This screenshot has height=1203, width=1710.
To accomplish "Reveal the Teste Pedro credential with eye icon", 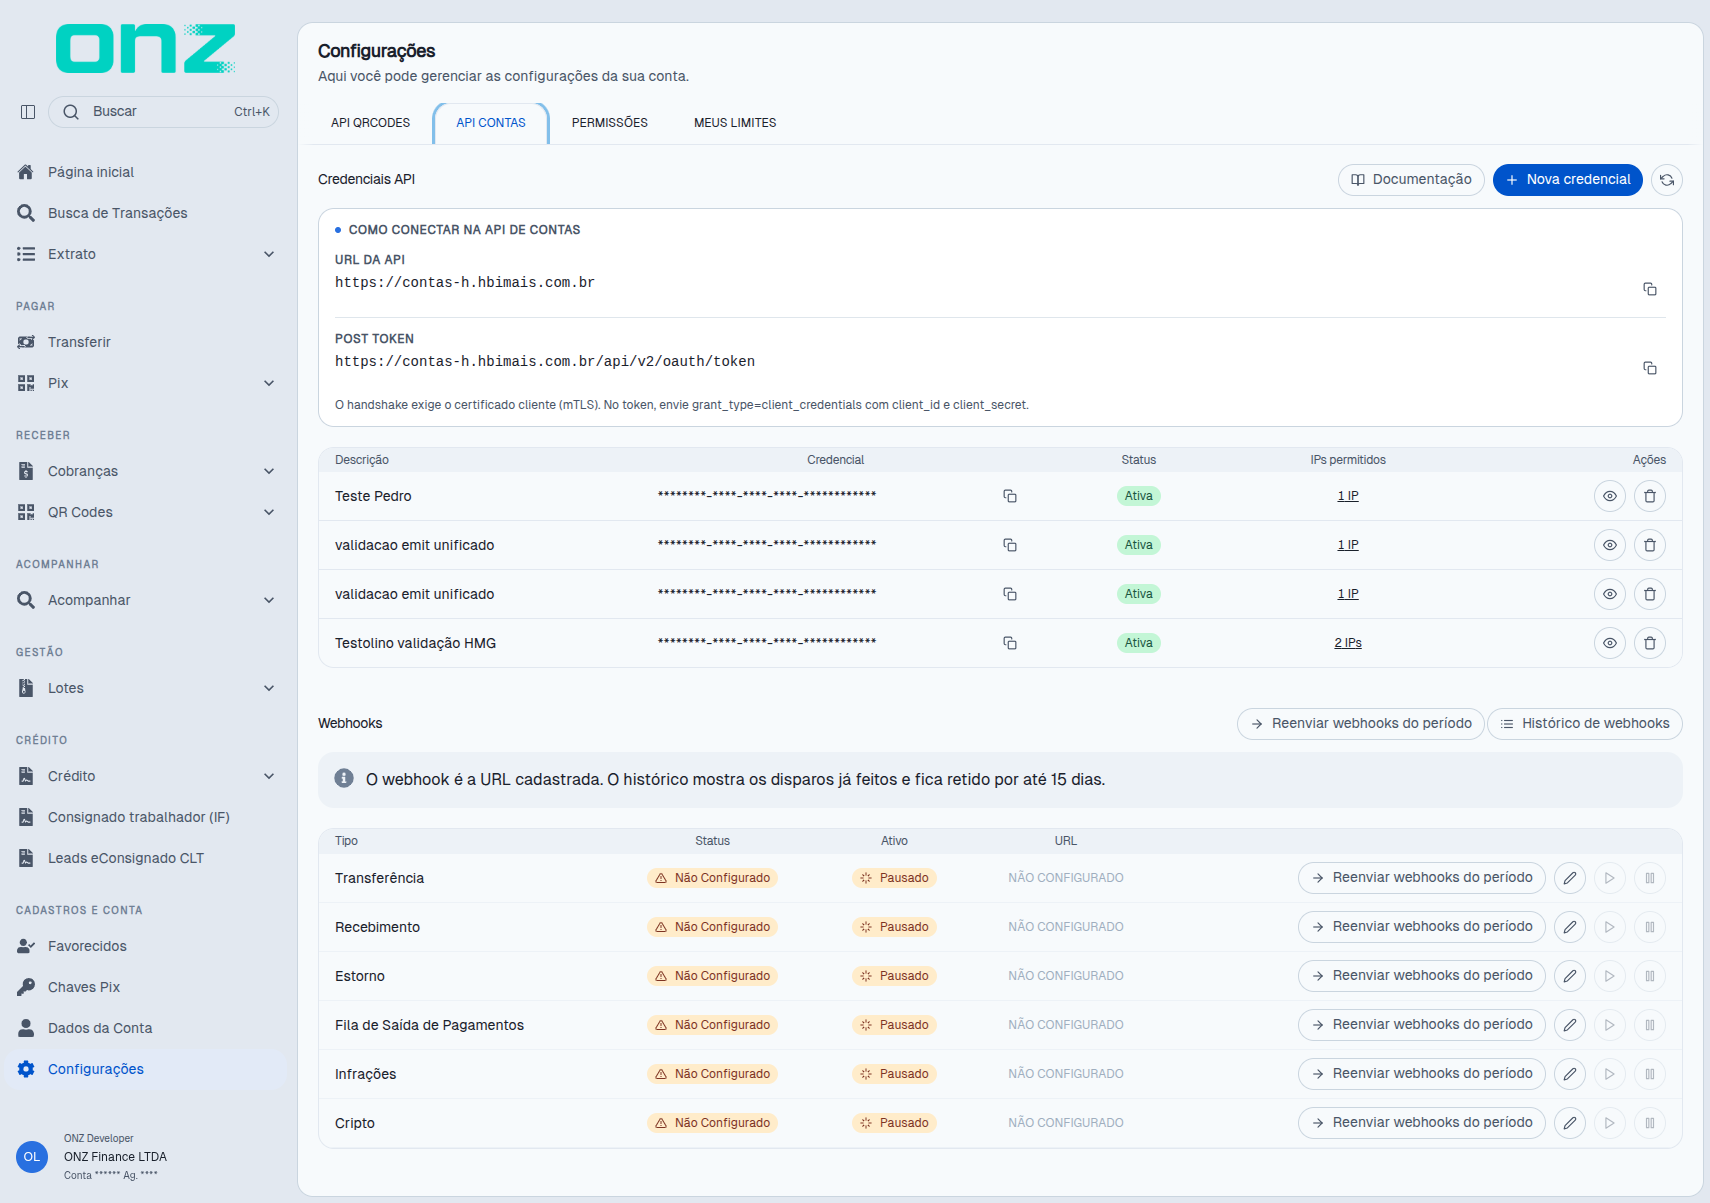I will click(x=1610, y=496).
